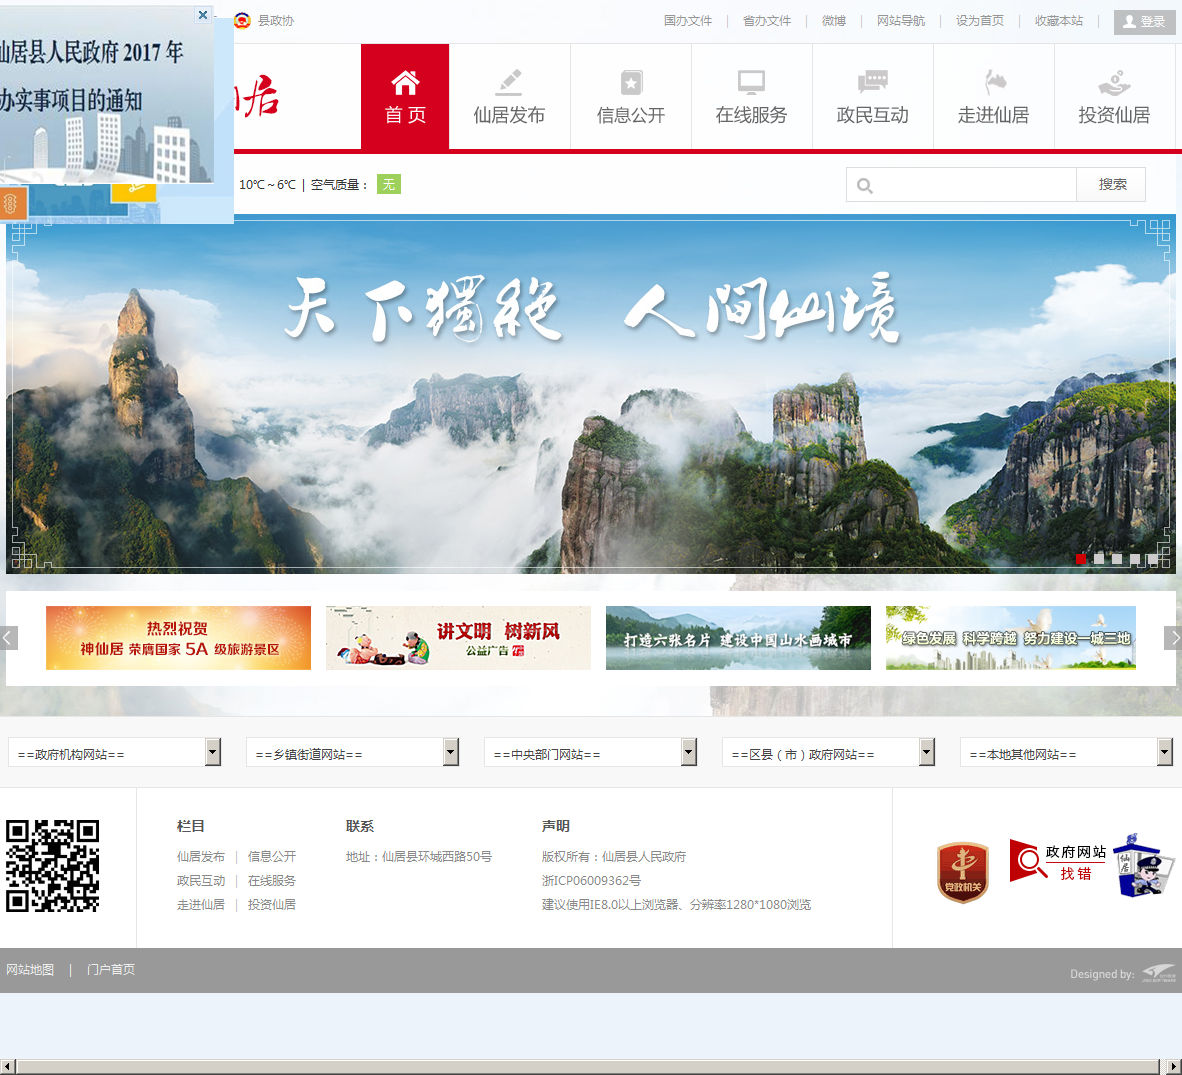Click the 党政机关 badge icon
This screenshot has width=1182, height=1075.
pyautogui.click(x=963, y=872)
